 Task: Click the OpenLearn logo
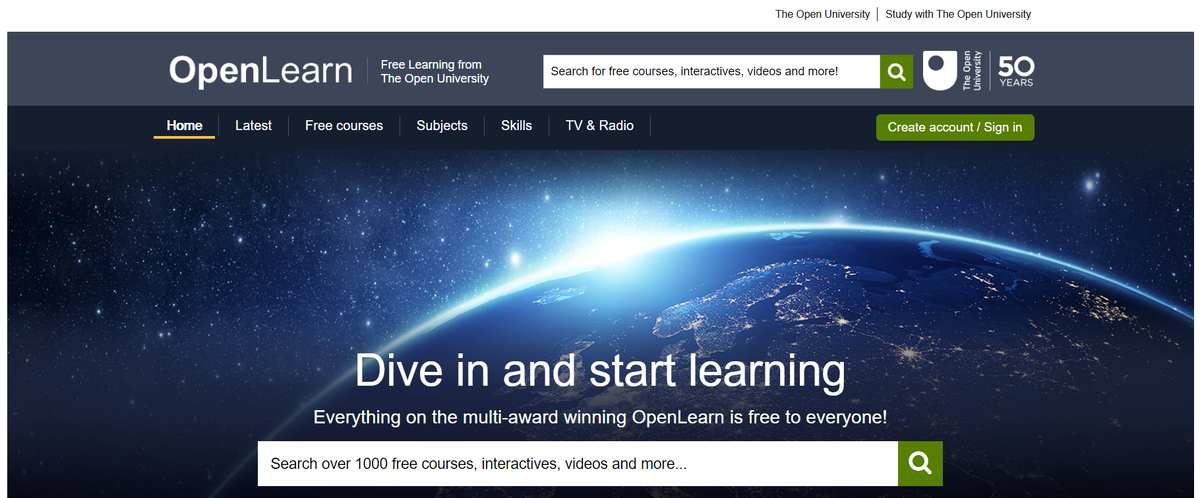coord(260,71)
